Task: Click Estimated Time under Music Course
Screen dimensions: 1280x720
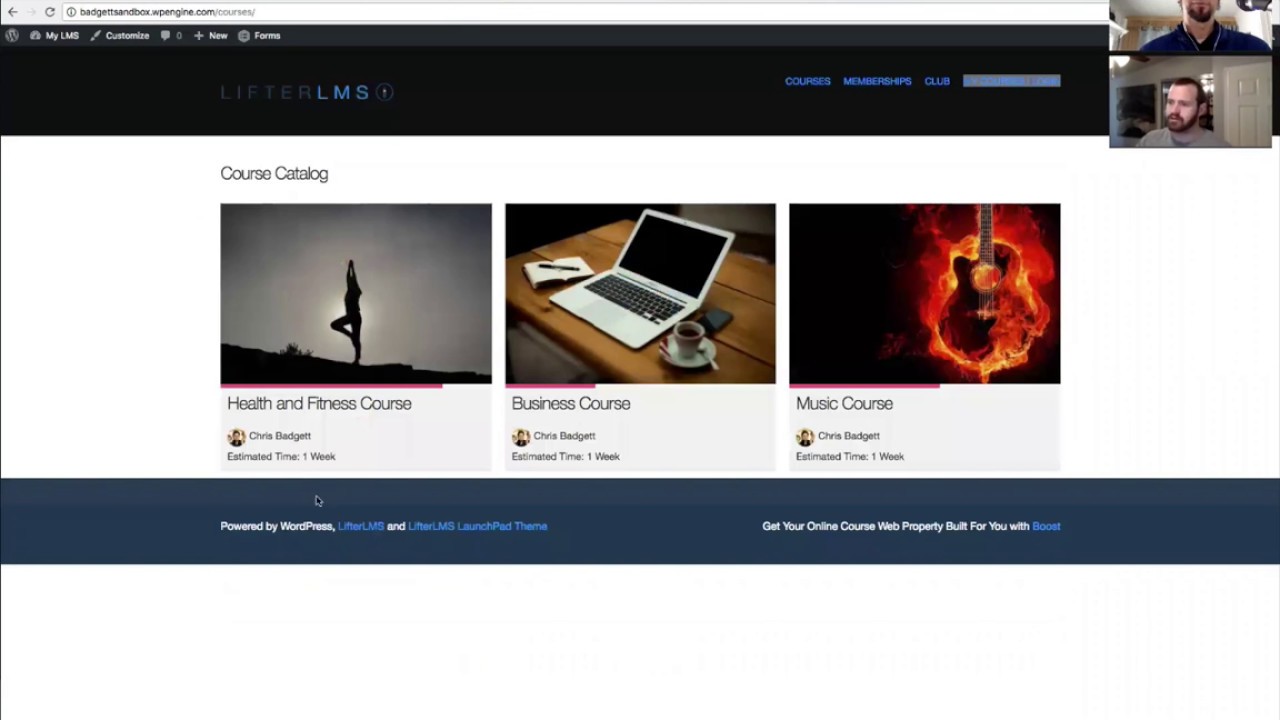Action: click(850, 456)
